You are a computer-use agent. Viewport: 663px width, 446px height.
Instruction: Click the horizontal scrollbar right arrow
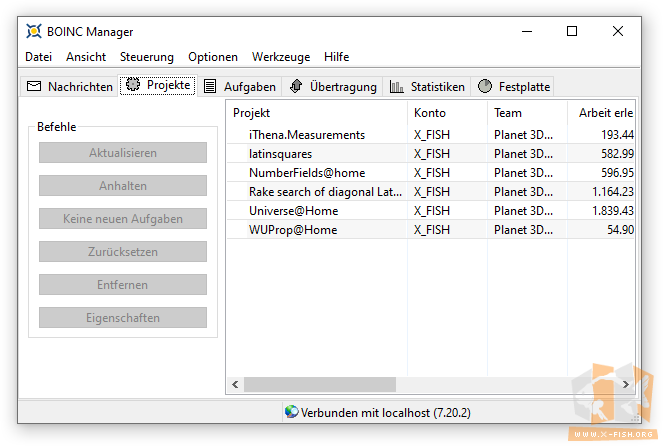626,384
